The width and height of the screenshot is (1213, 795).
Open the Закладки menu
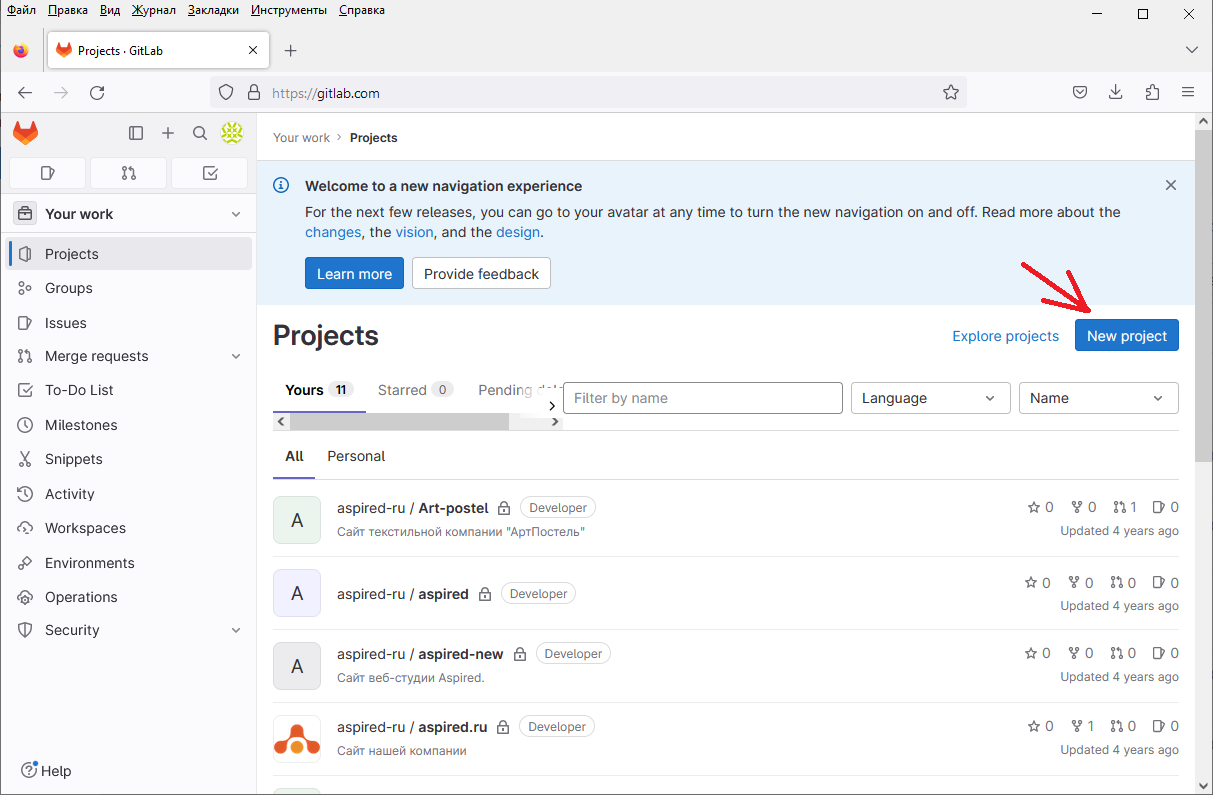point(213,10)
